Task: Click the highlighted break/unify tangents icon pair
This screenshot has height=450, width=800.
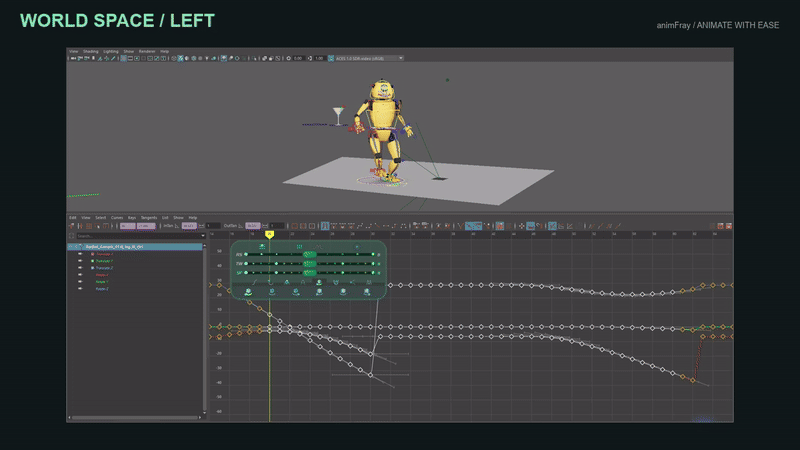Action: click(473, 226)
